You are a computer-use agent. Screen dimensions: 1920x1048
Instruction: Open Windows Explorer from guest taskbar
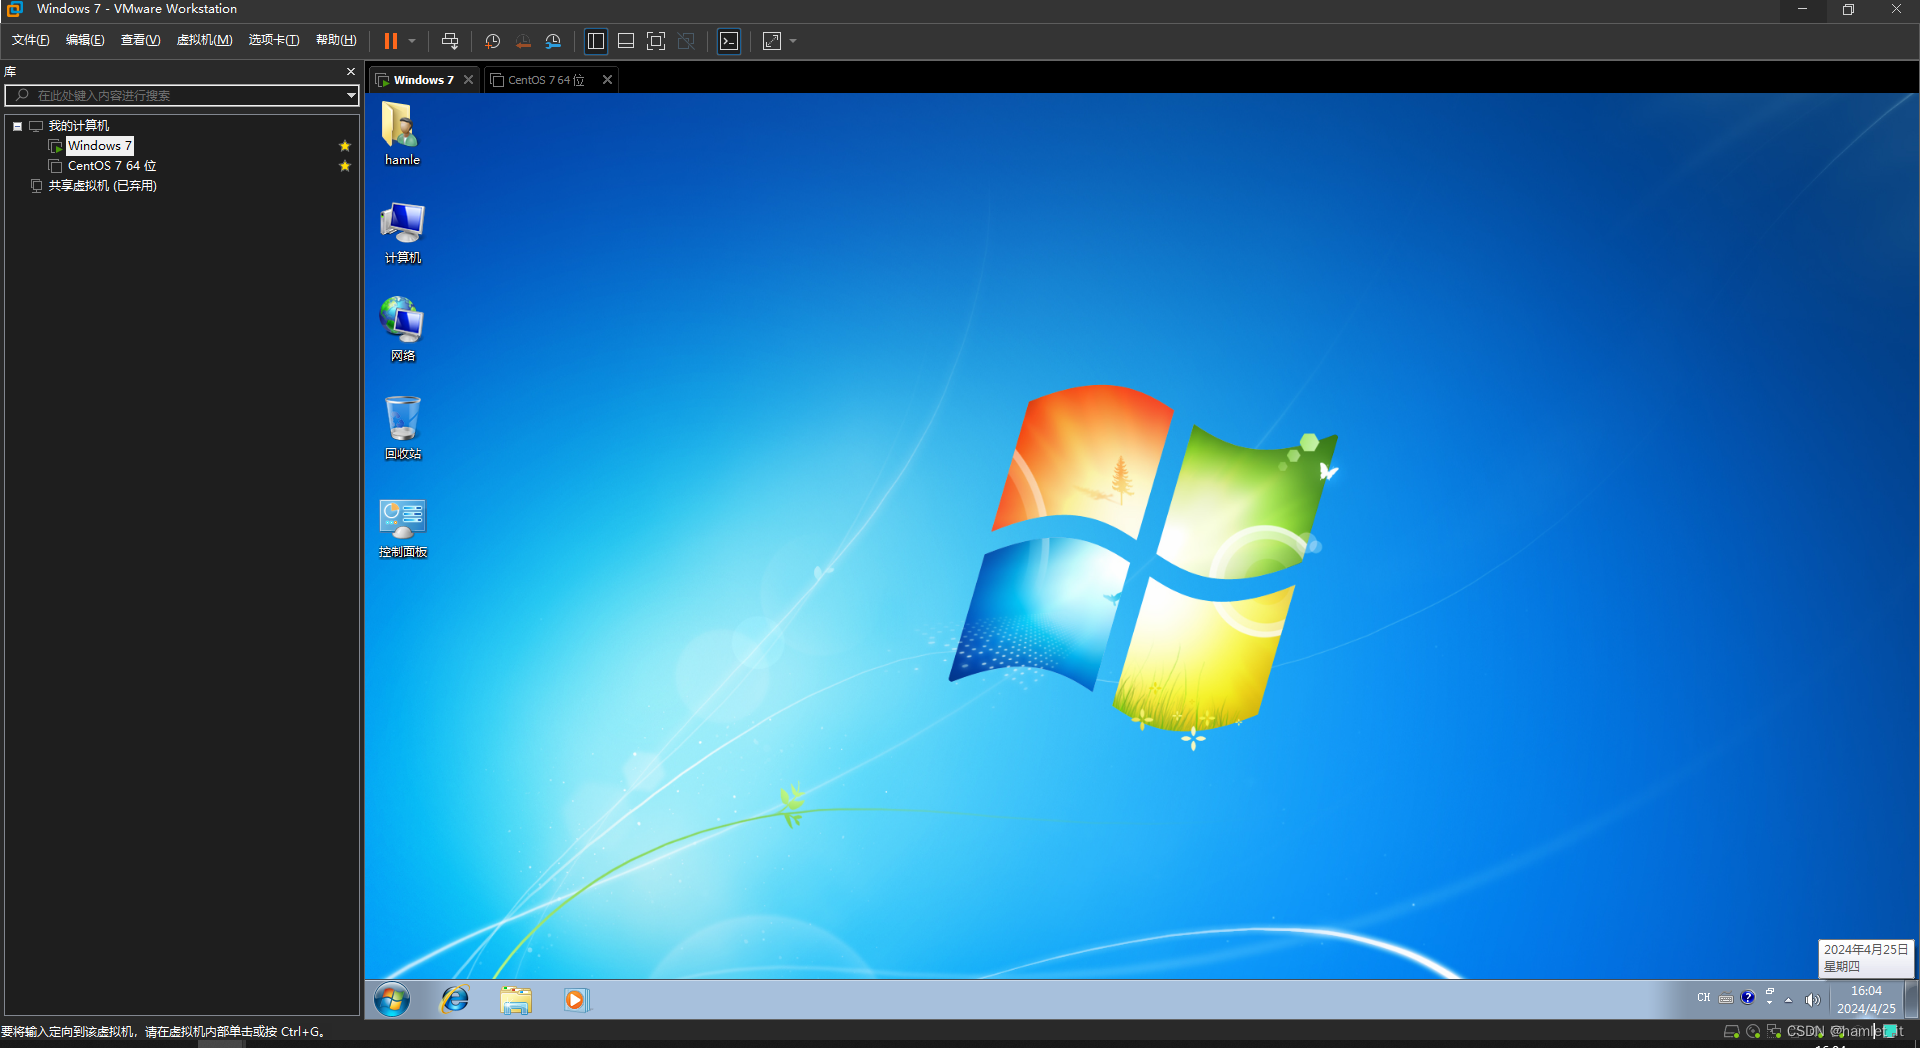tap(516, 999)
